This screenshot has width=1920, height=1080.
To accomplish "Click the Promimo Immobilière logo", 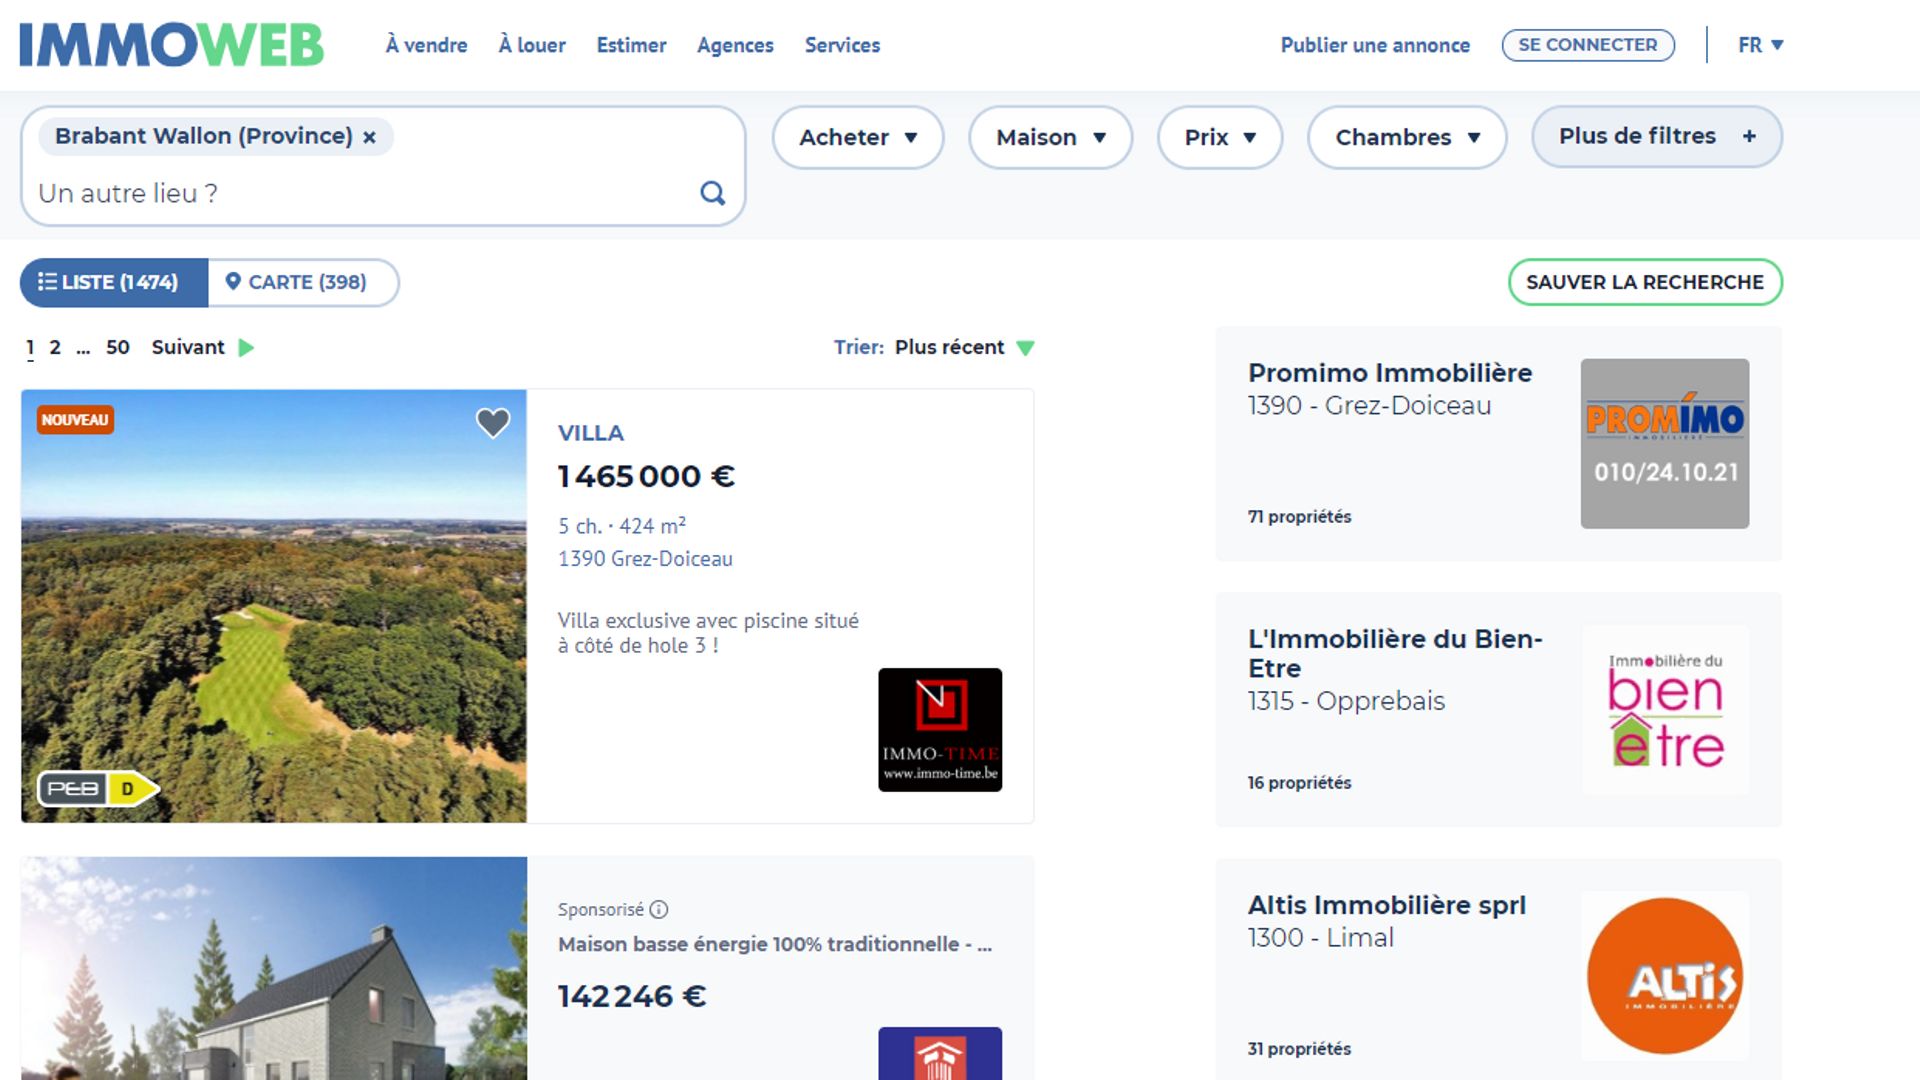I will pos(1663,443).
